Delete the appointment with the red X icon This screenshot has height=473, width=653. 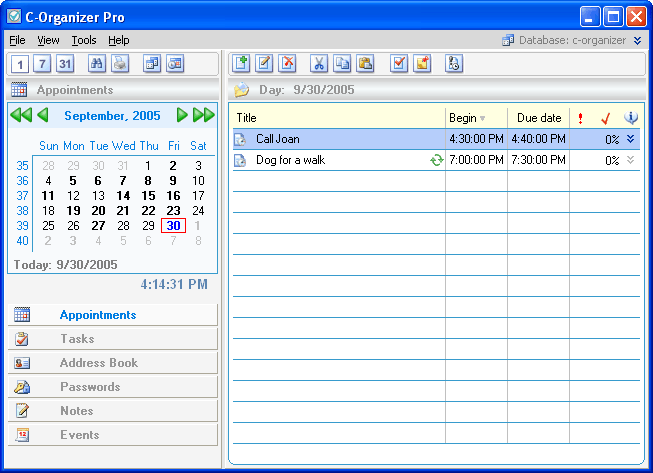(x=287, y=64)
